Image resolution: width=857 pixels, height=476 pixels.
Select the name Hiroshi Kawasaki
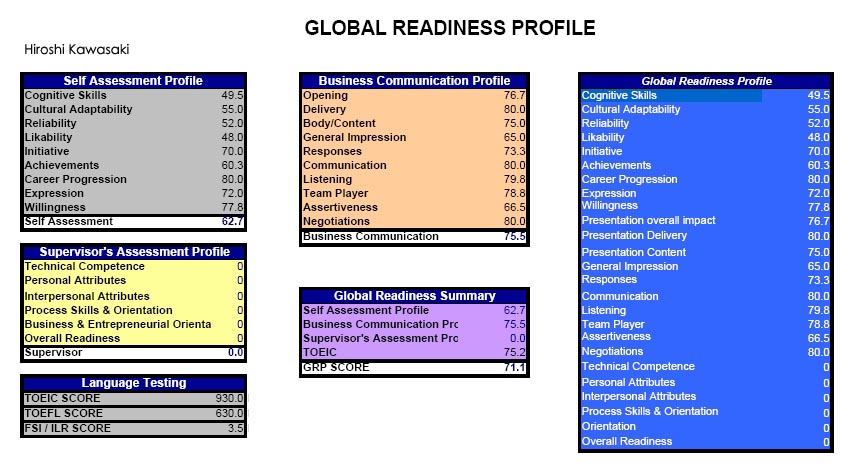pyautogui.click(x=77, y=50)
